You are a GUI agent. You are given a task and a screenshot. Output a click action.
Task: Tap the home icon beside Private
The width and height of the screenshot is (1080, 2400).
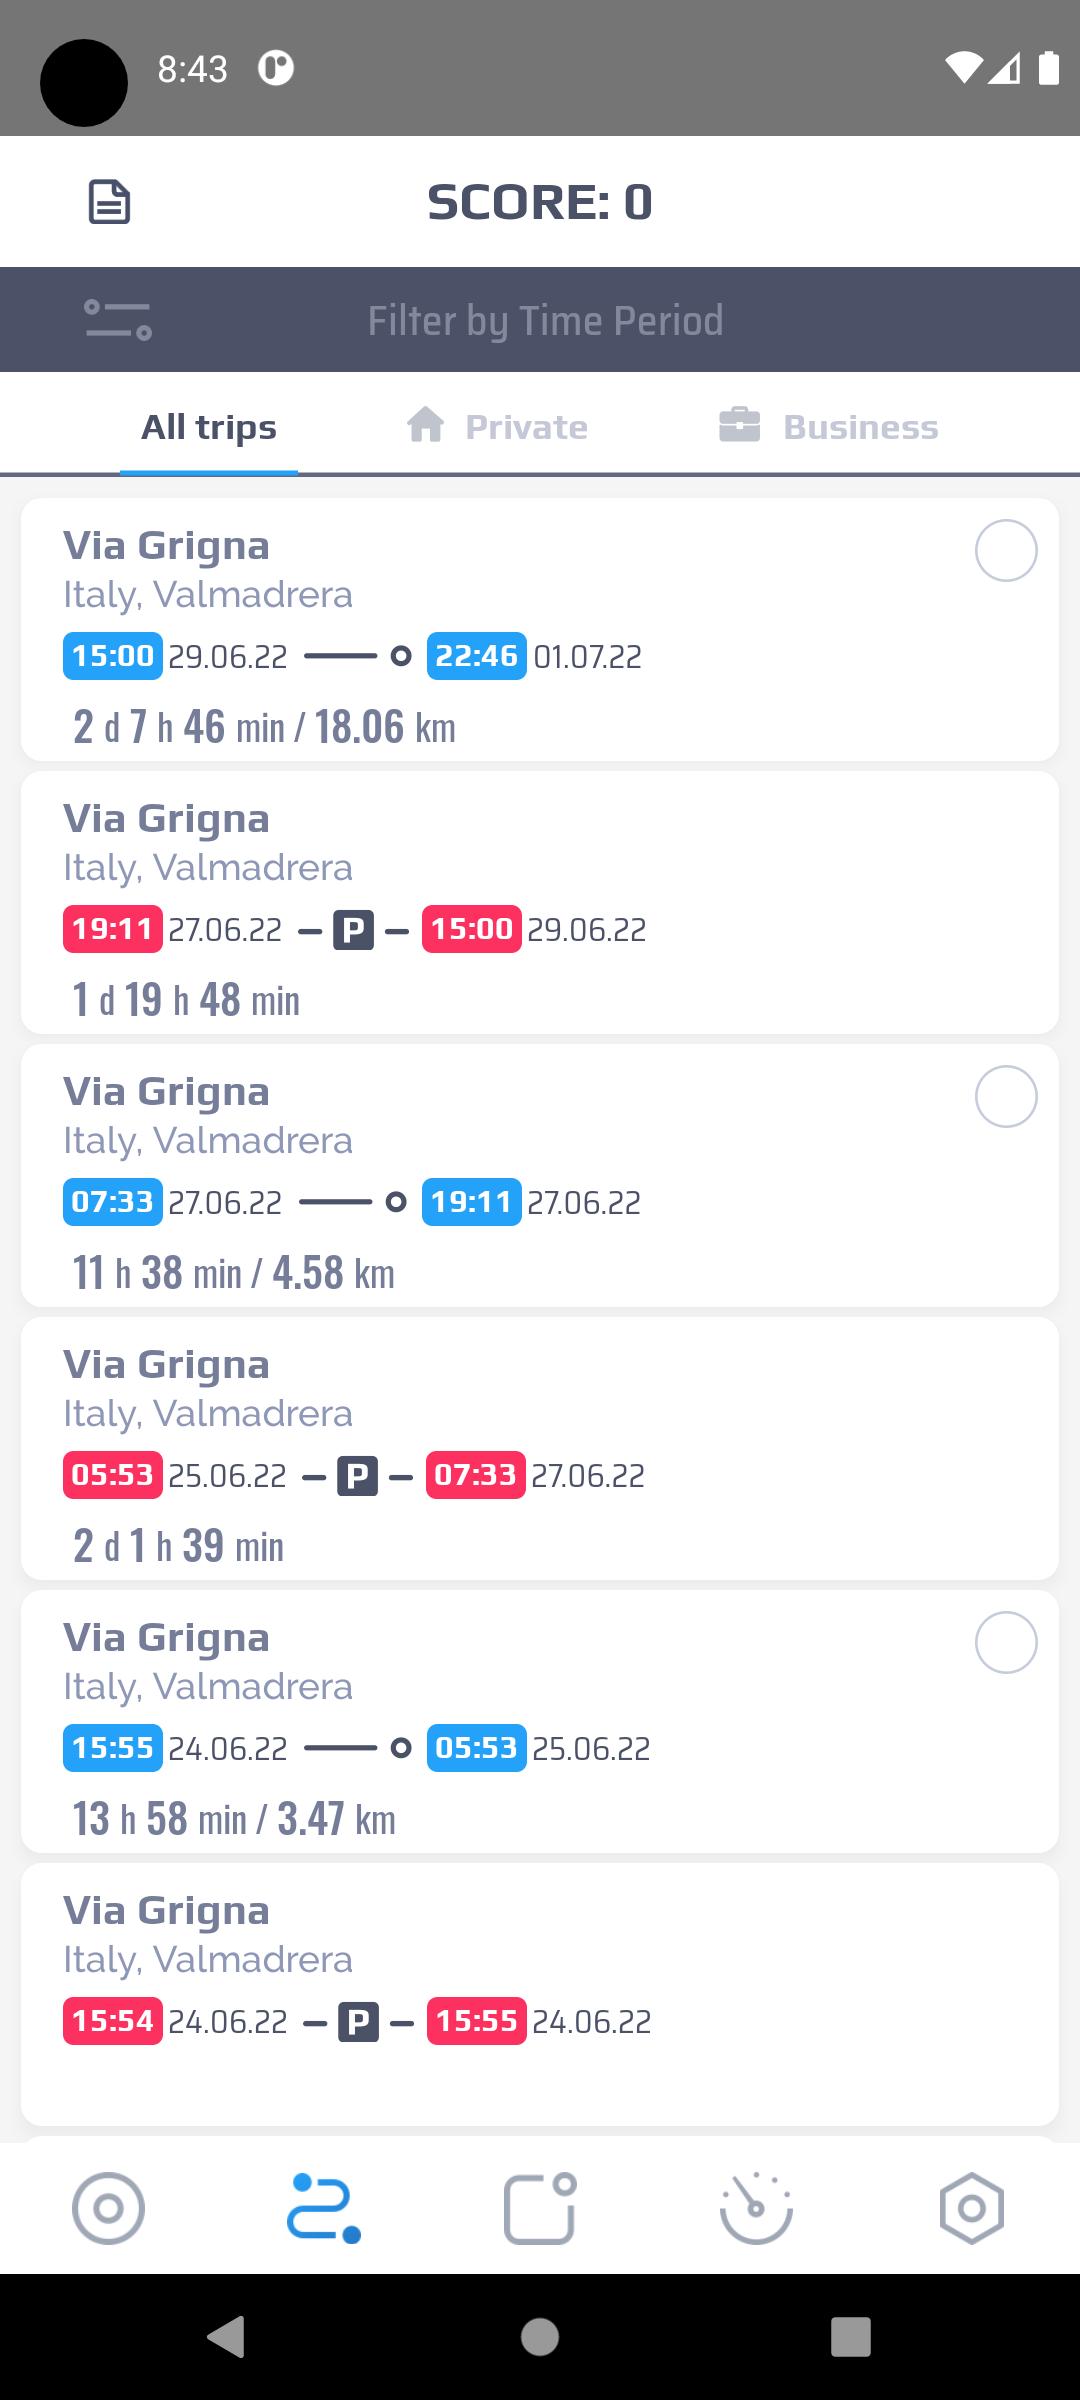[426, 425]
